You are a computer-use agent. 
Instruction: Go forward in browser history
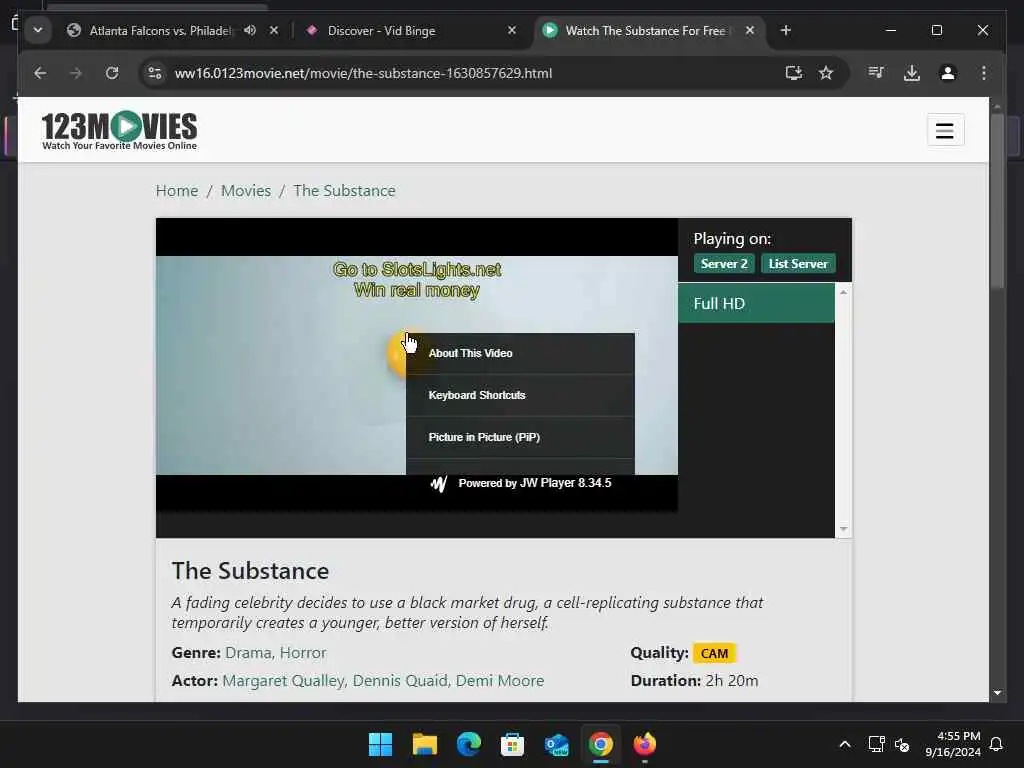point(76,73)
